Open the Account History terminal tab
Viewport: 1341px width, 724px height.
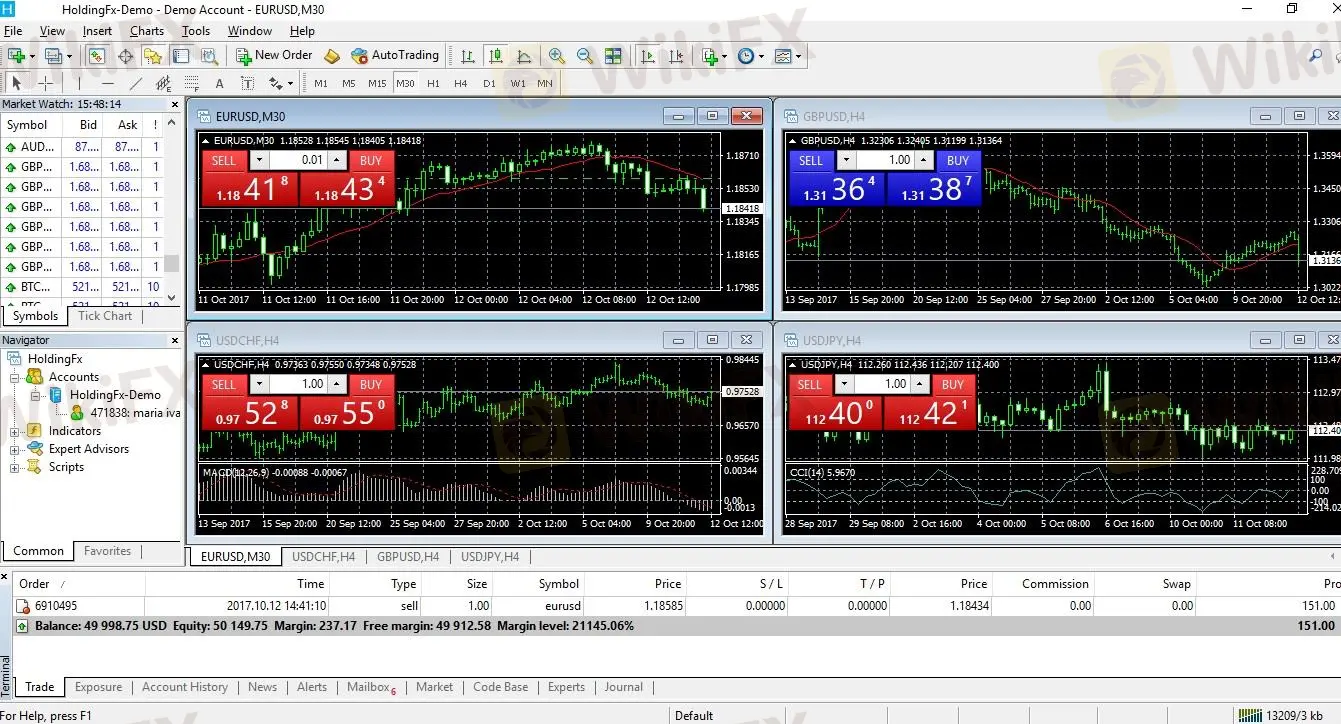coord(185,687)
